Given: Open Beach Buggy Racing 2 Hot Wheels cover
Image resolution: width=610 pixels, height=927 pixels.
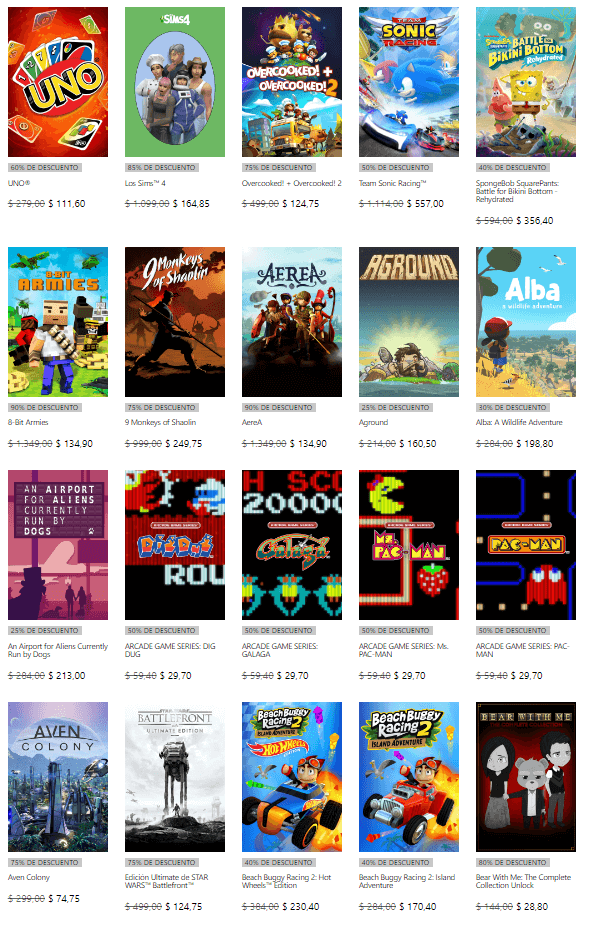Looking at the screenshot, I should 292,777.
